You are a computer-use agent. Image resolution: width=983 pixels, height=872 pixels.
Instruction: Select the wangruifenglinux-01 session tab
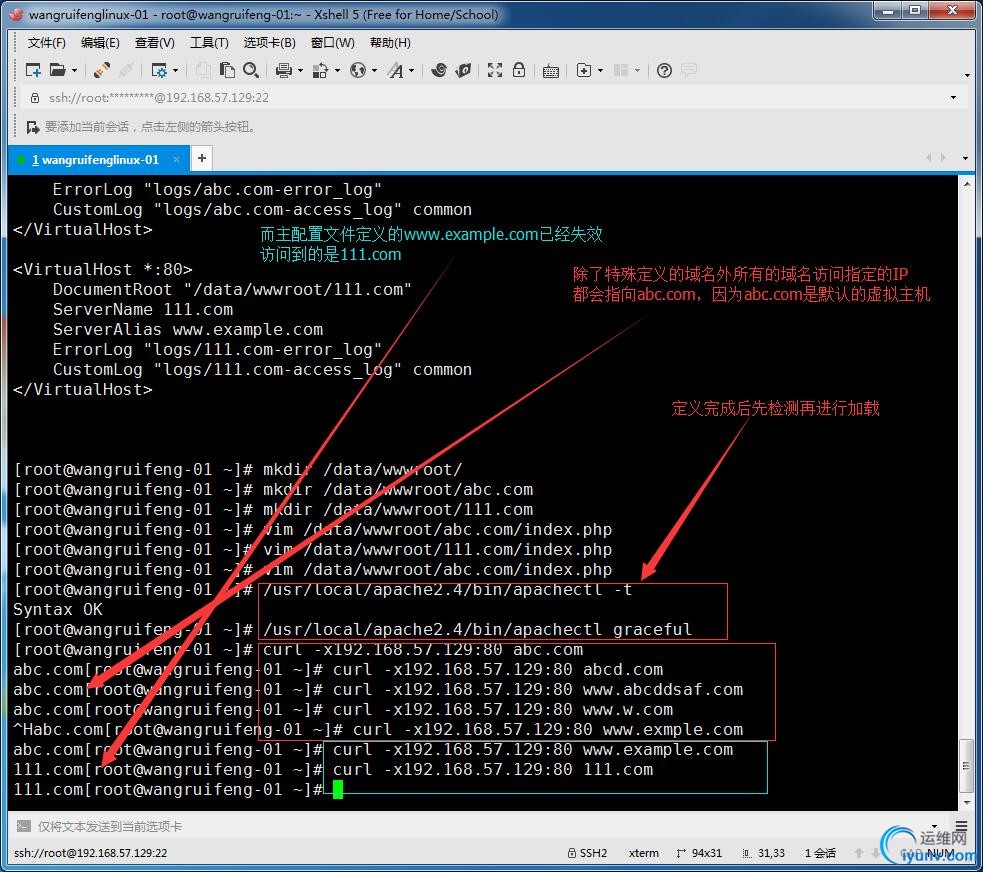[x=98, y=159]
